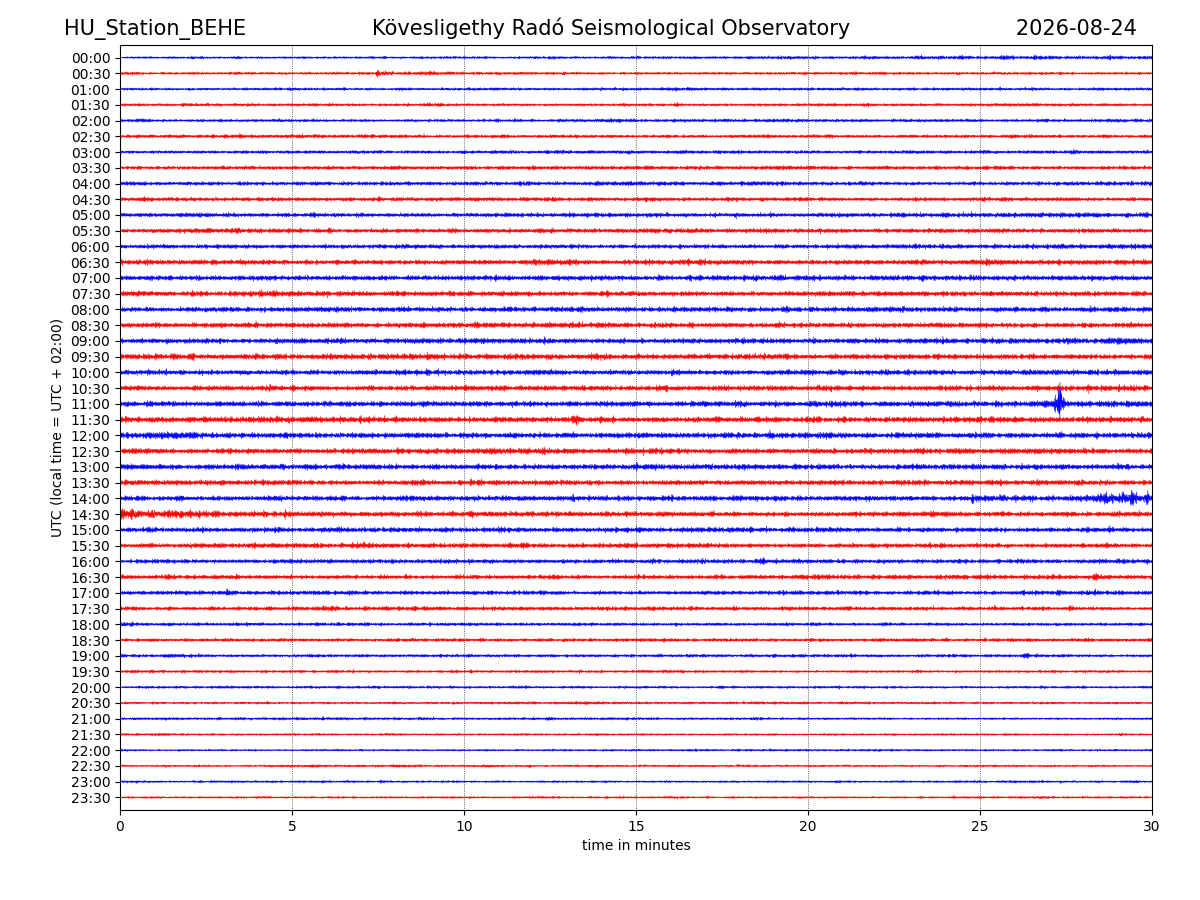
Task: Click the small event on 19:00 trace
Action: (x=1026, y=656)
